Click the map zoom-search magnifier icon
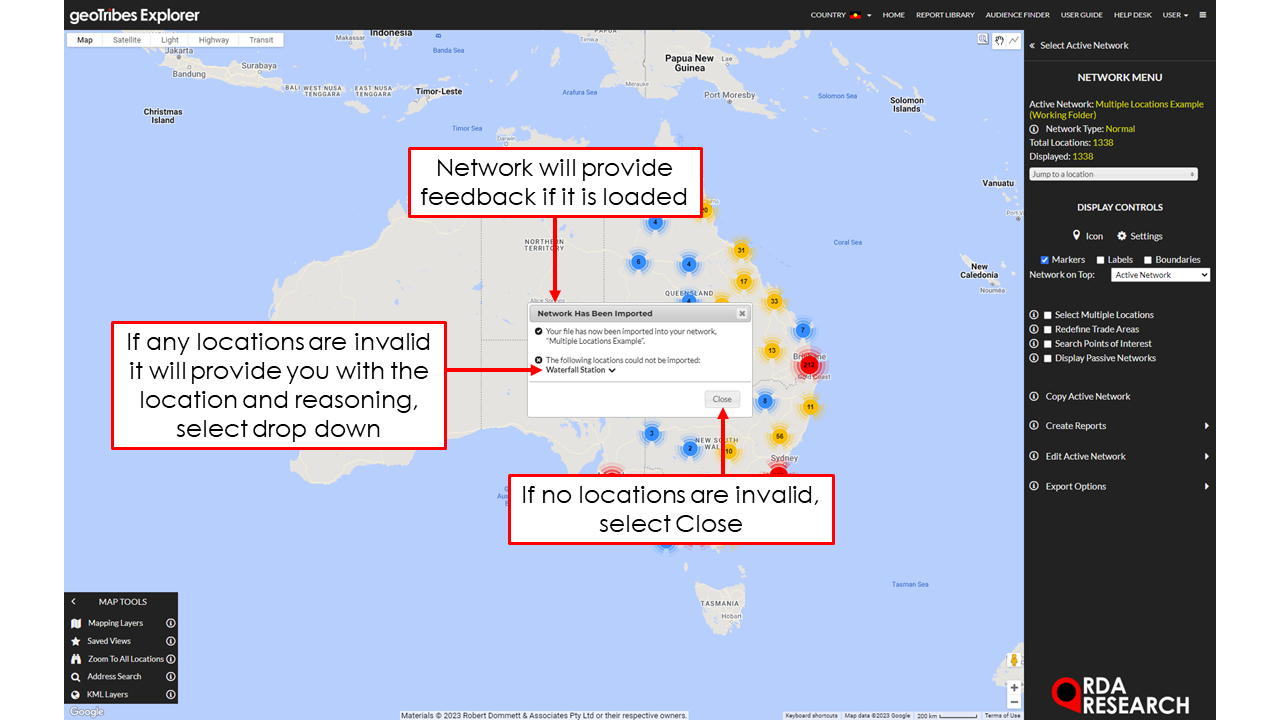This screenshot has width=1280, height=720. 983,40
